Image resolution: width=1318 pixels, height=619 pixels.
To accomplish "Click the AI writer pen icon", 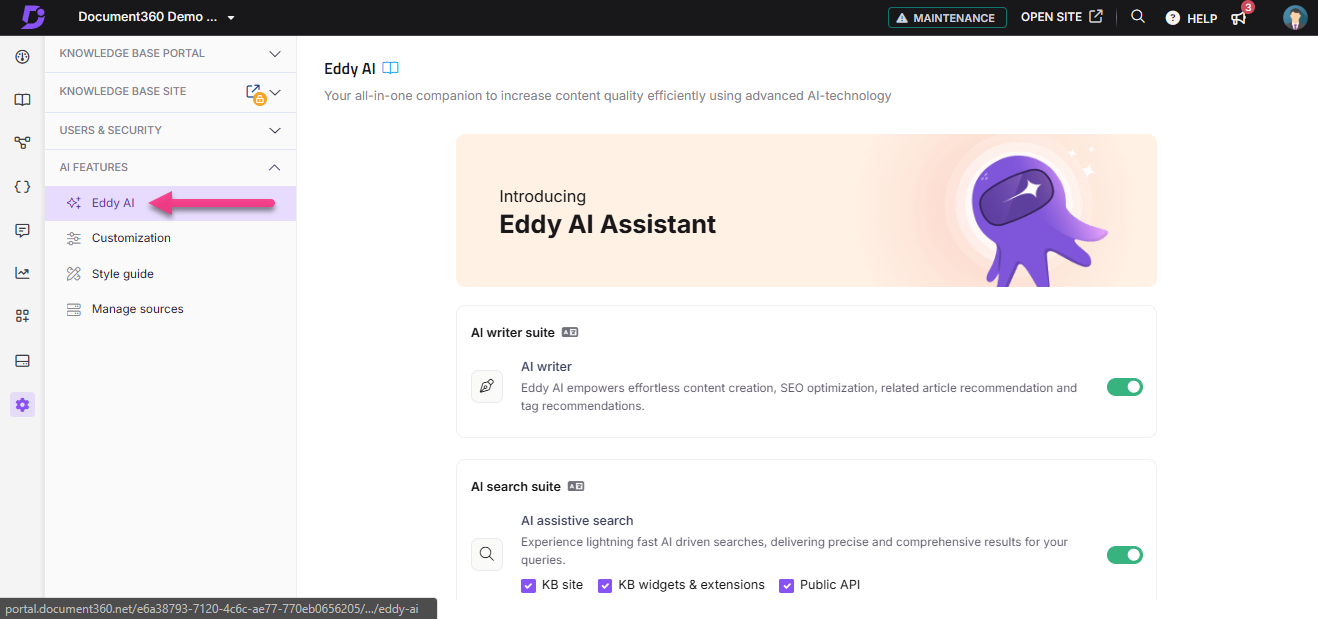I will [487, 386].
